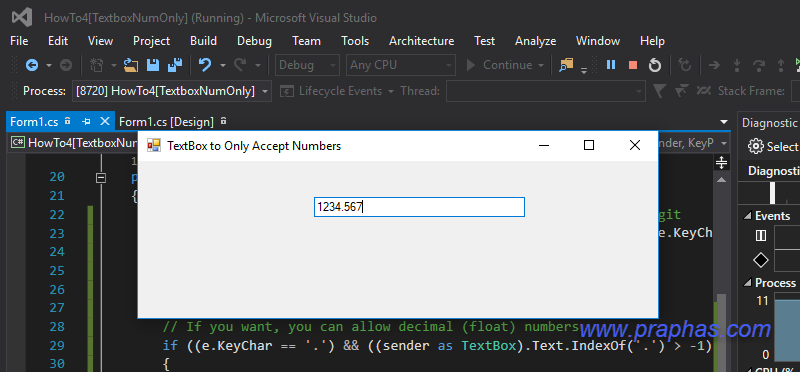800x372 pixels.
Task: Click the Navigate Backward arrow icon
Action: (32, 65)
